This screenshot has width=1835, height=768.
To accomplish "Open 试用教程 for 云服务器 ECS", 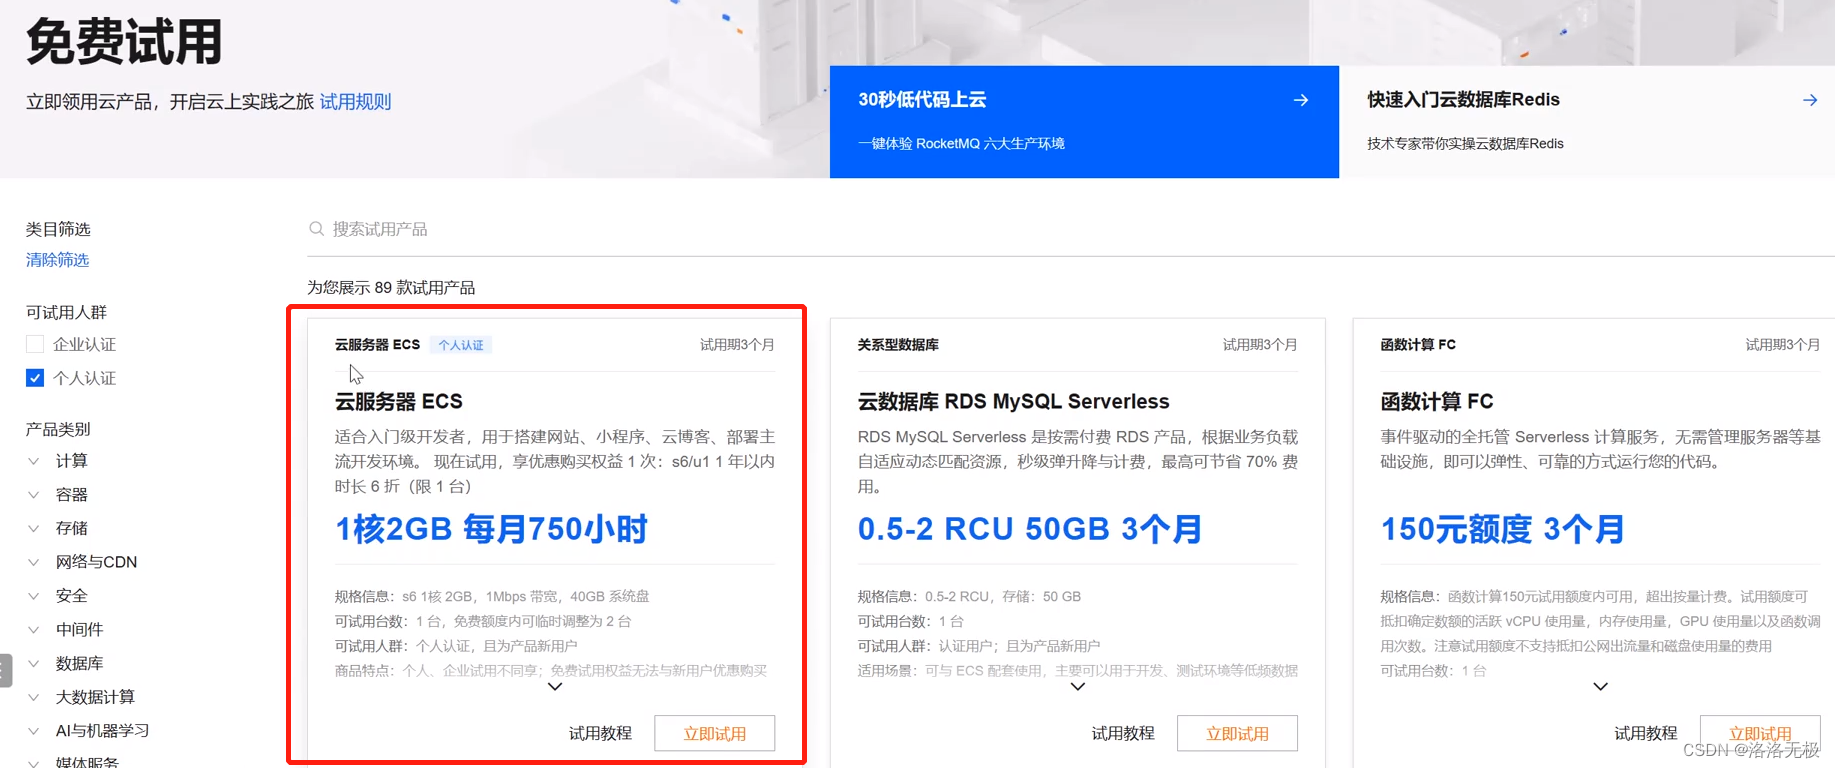I will tap(600, 733).
